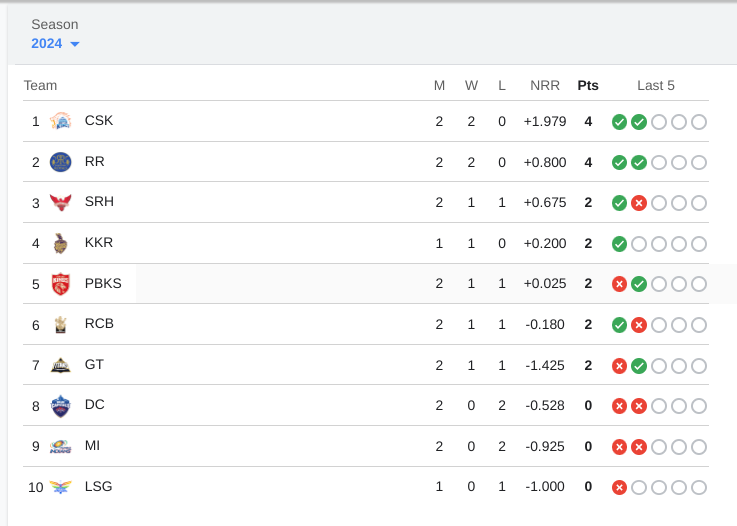Click the RR team logo
This screenshot has height=526, width=737.
pyautogui.click(x=61, y=162)
